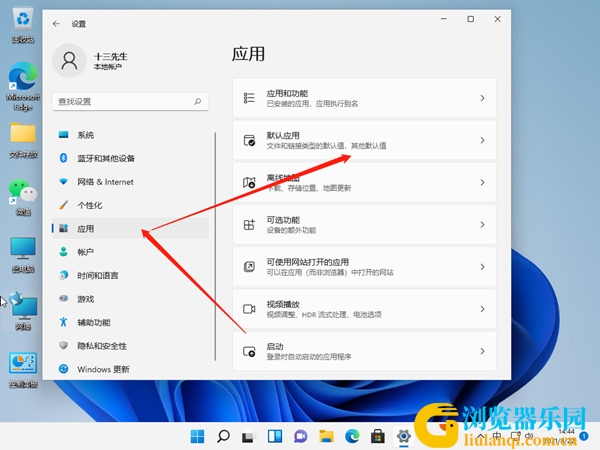Click the 时间和语言 globe clock icon
This screenshot has height=450, width=600.
(64, 275)
